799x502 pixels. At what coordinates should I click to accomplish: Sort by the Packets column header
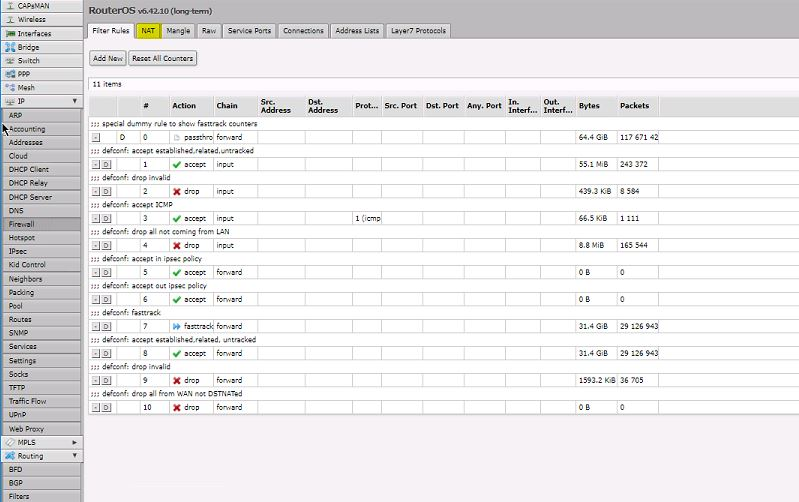pyautogui.click(x=638, y=106)
